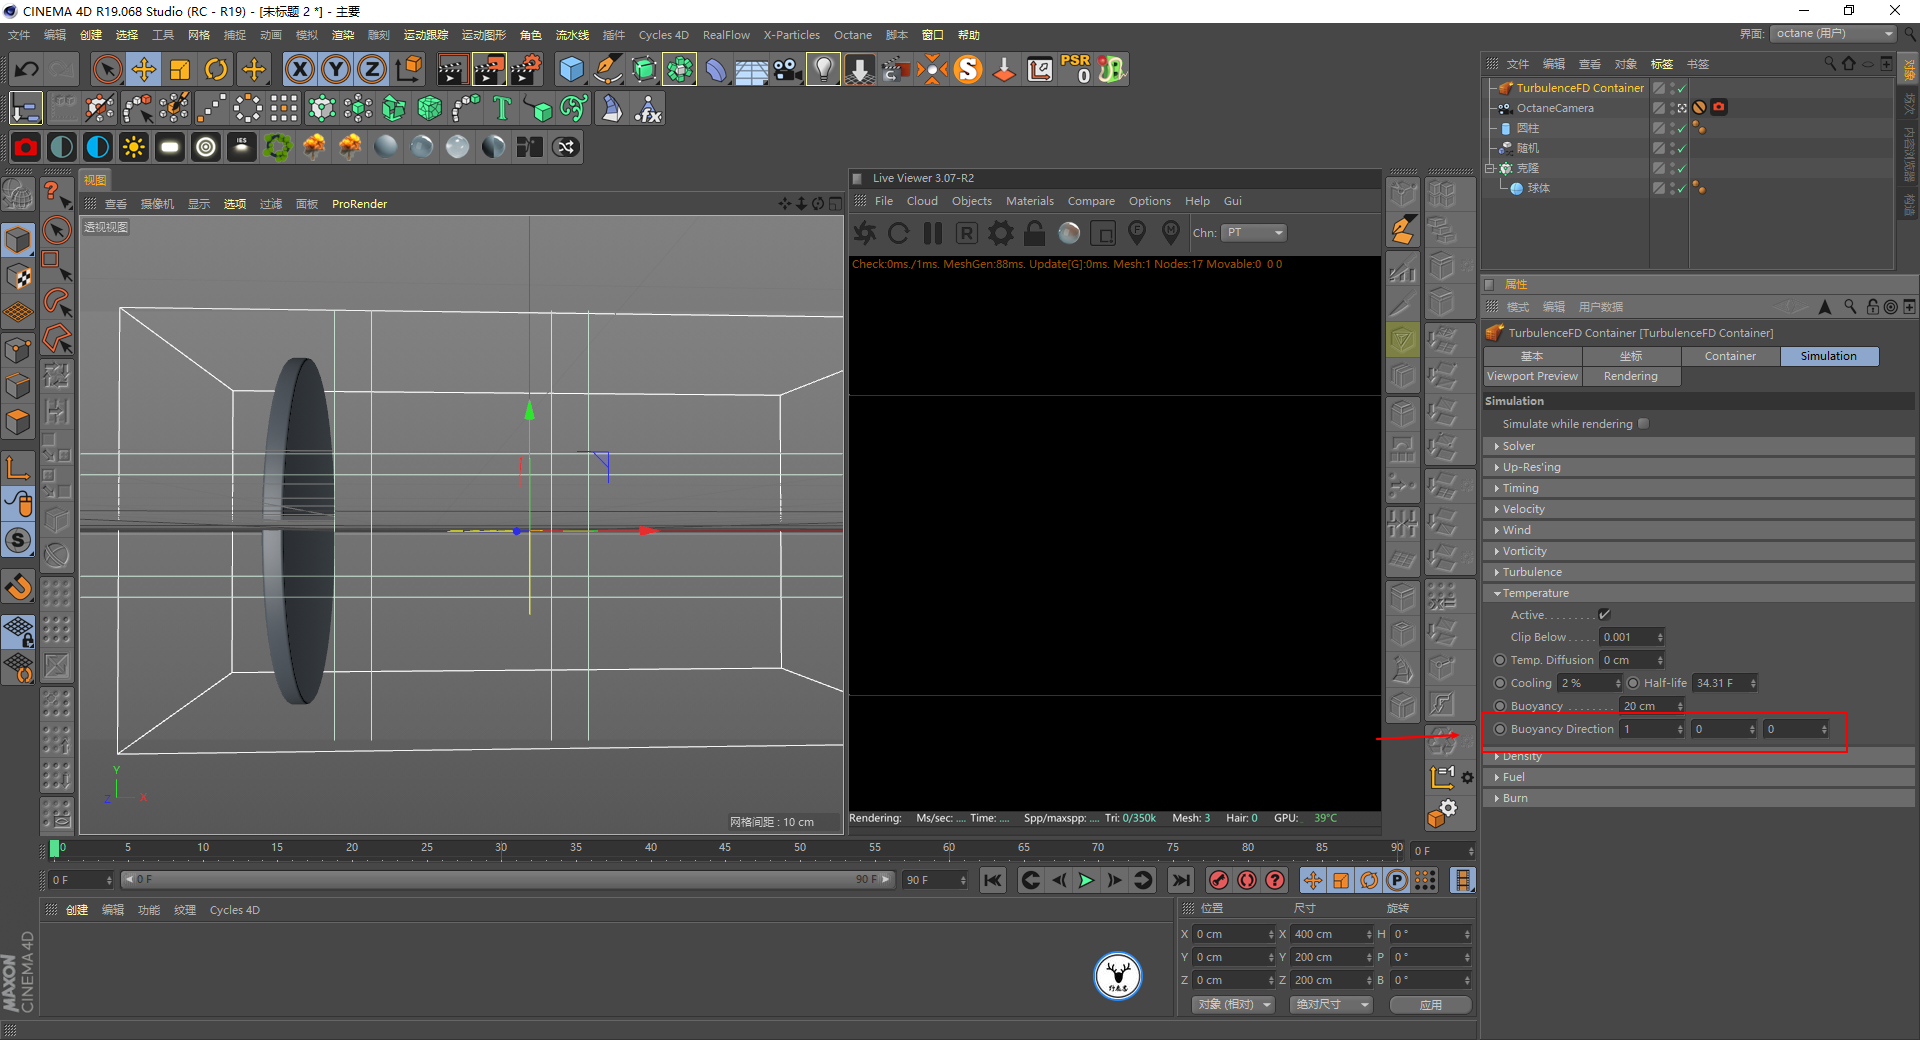Select TurbulenceFD Container in object tree
1920x1040 pixels.
[x=1580, y=88]
